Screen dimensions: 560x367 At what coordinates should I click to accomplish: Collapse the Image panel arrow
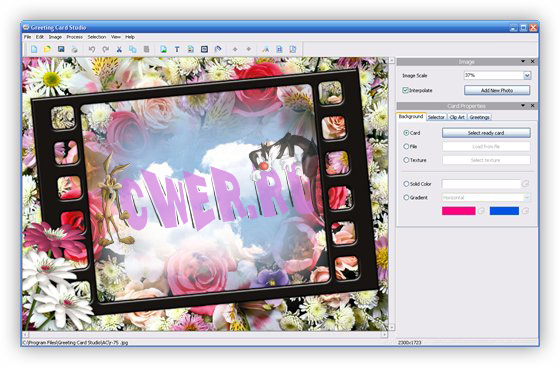523,61
